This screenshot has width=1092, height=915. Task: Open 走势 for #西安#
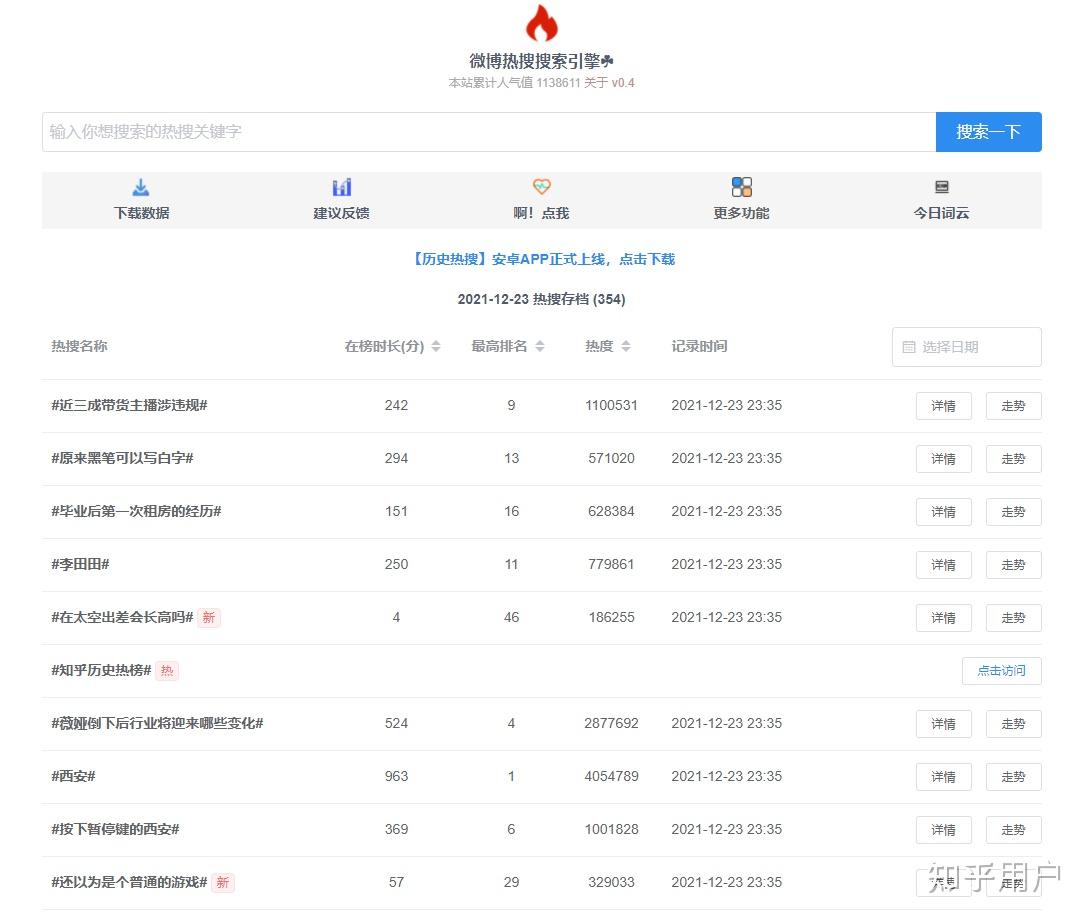pyautogui.click(x=1013, y=776)
